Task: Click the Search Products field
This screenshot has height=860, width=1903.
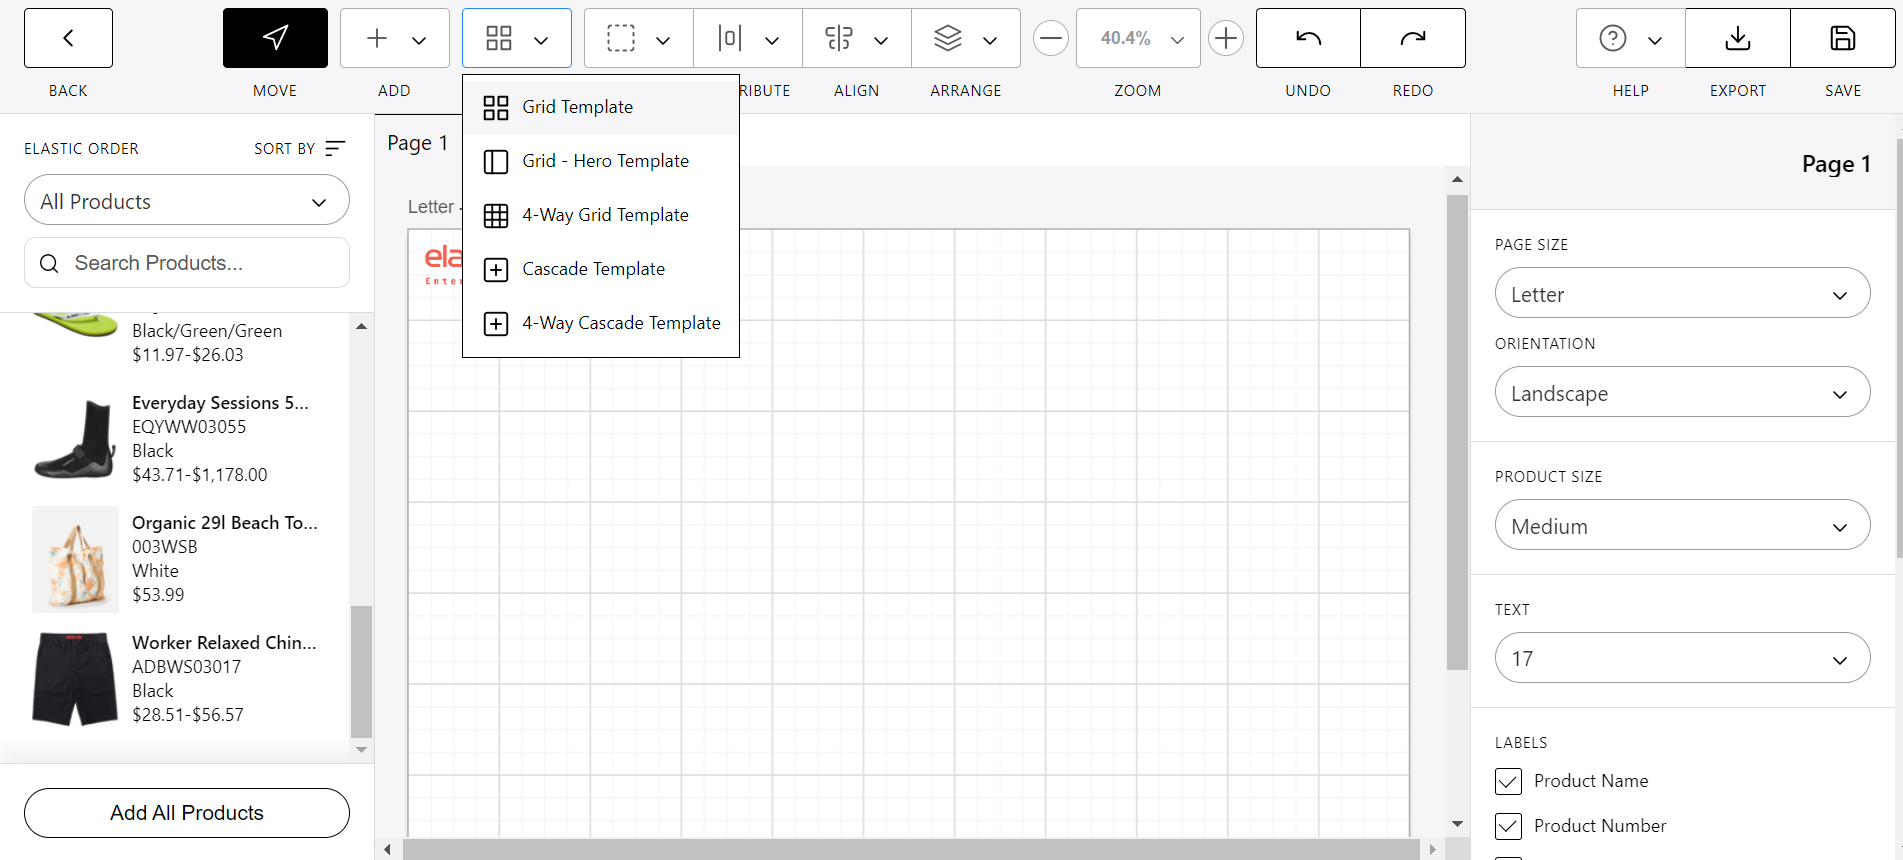Action: point(187,263)
